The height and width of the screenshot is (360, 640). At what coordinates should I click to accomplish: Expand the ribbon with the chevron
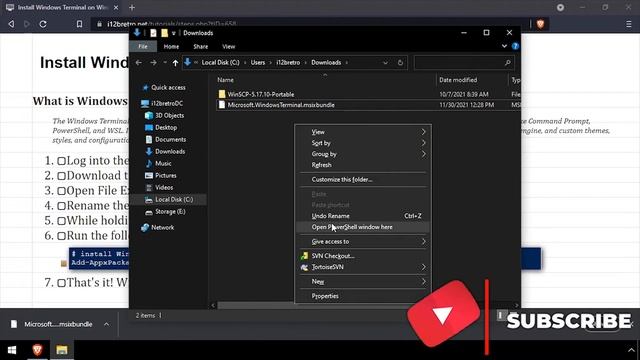point(504,46)
